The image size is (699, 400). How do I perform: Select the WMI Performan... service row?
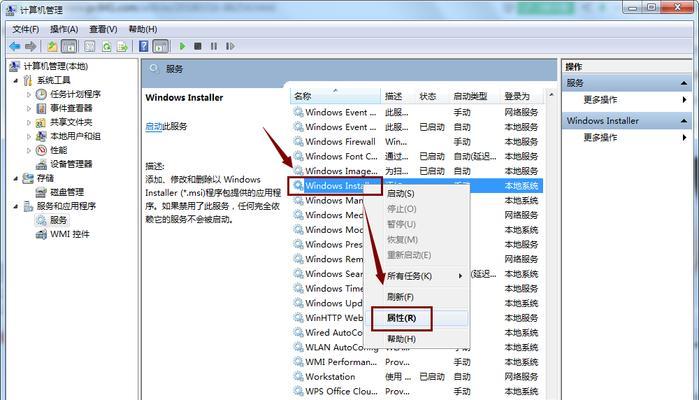417,362
